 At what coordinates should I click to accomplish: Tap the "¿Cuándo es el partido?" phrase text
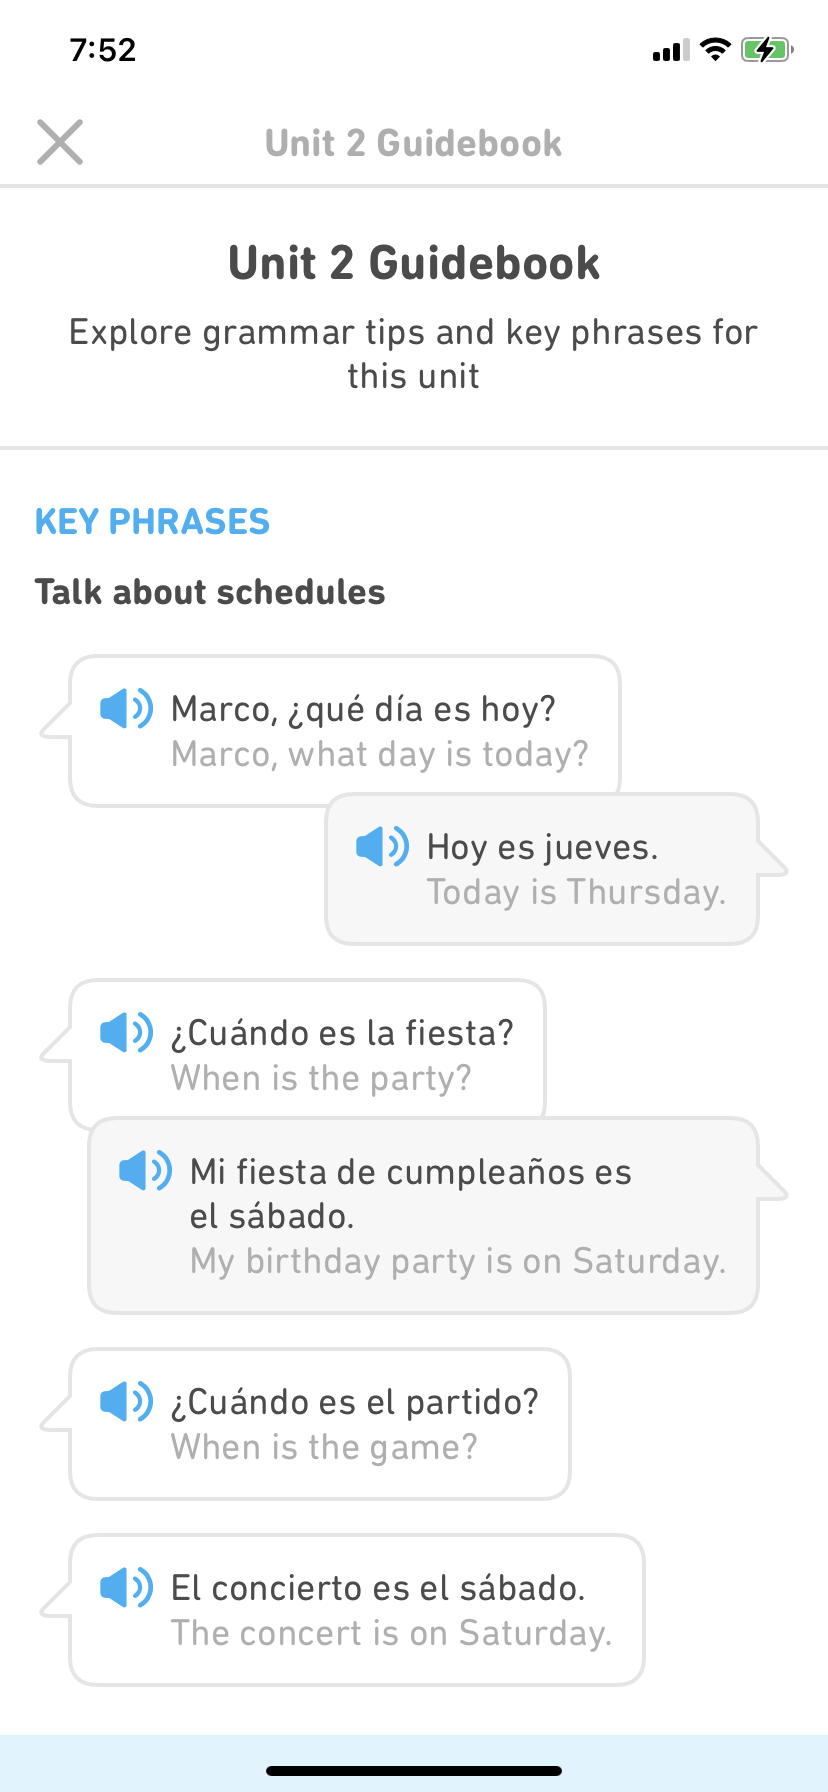(355, 1402)
